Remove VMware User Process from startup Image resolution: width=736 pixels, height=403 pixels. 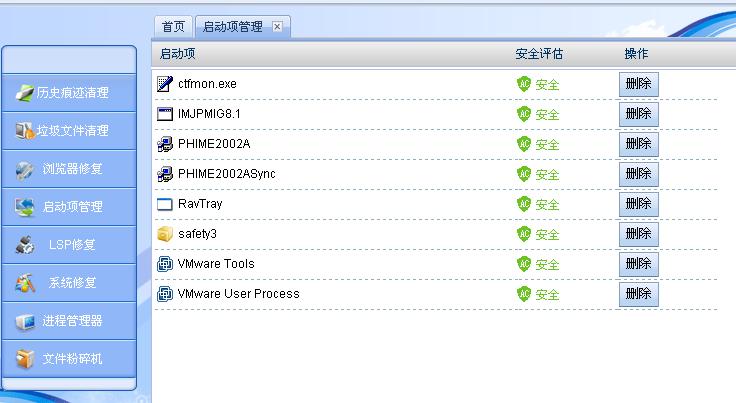click(x=638, y=294)
